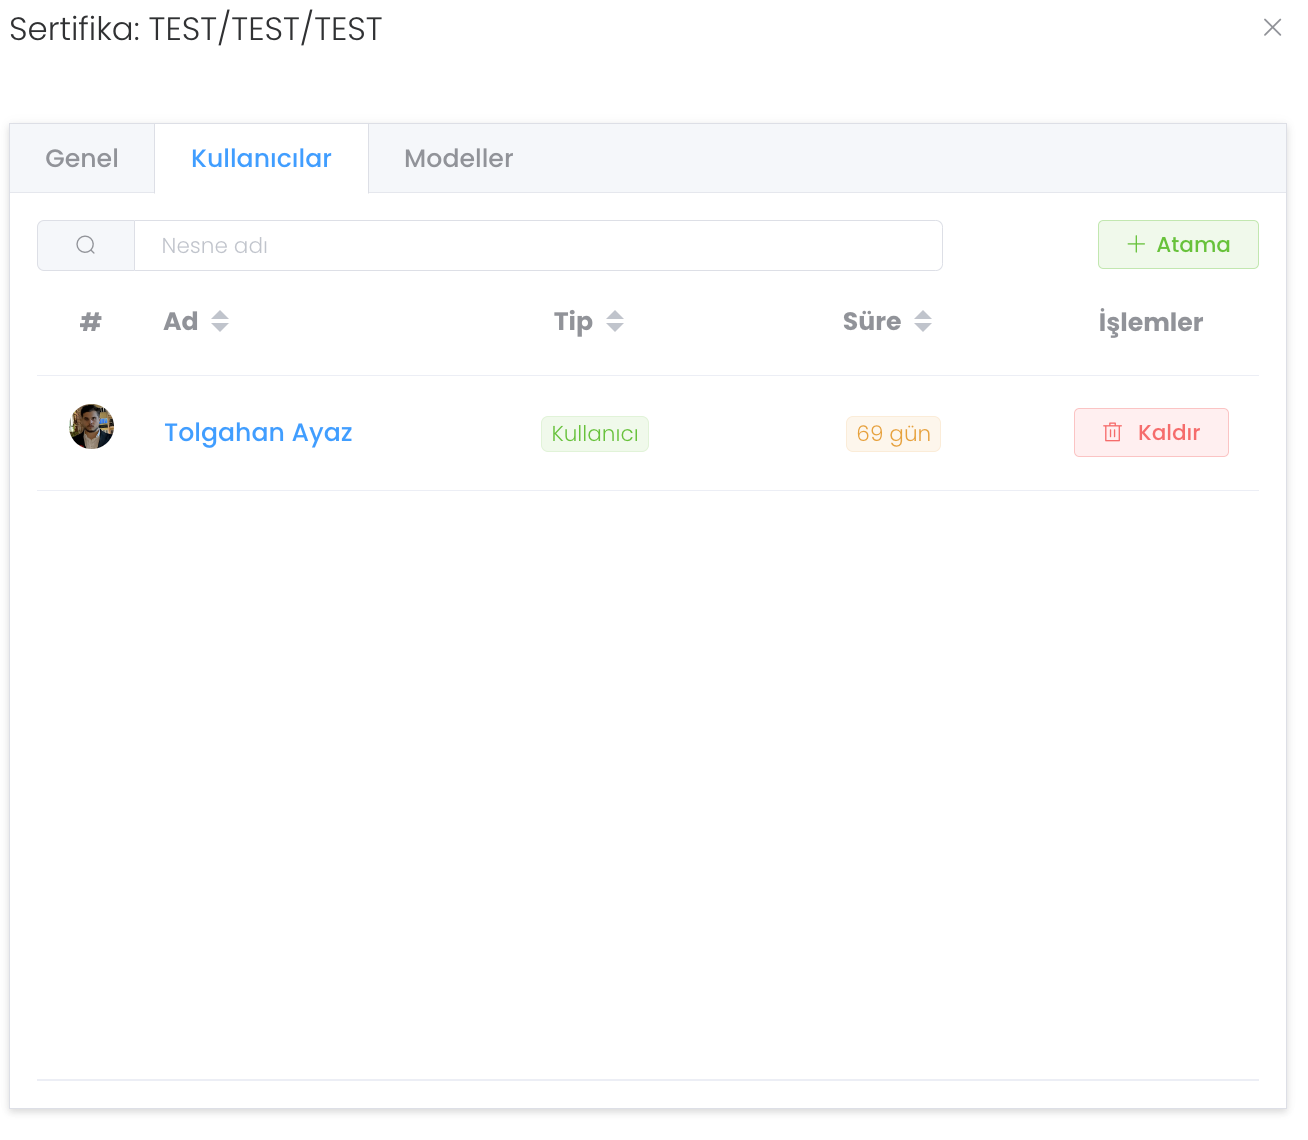Click the # column header
This screenshot has height=1140, width=1308.
tap(91, 322)
